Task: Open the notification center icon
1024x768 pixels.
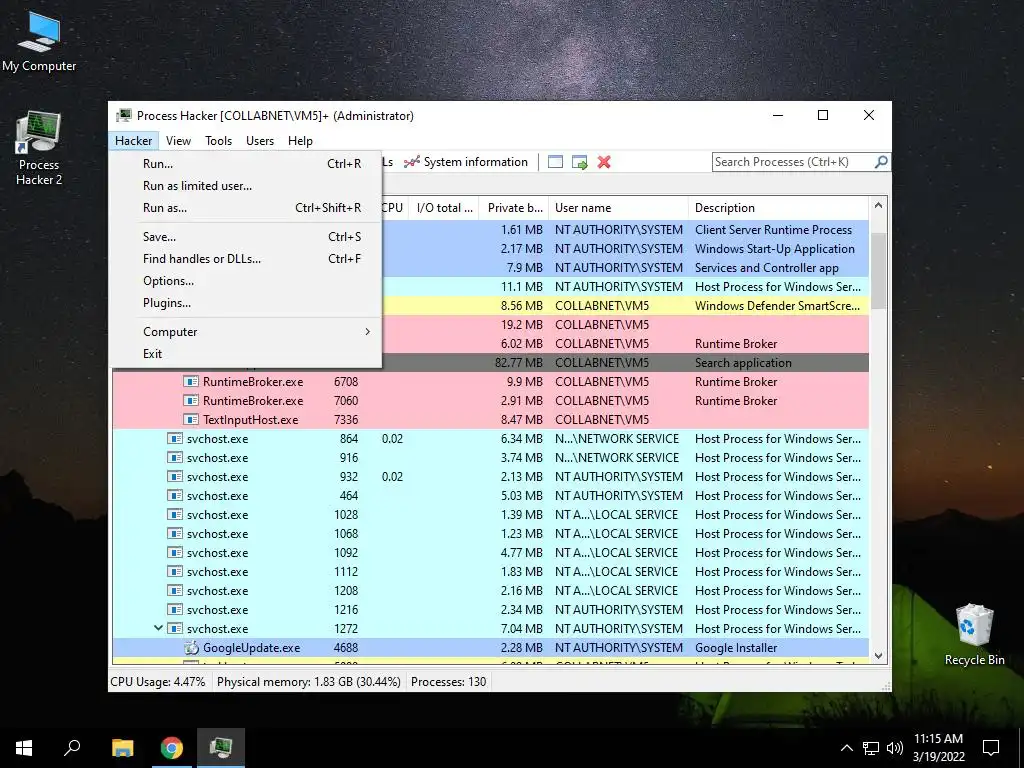Action: tap(991, 748)
